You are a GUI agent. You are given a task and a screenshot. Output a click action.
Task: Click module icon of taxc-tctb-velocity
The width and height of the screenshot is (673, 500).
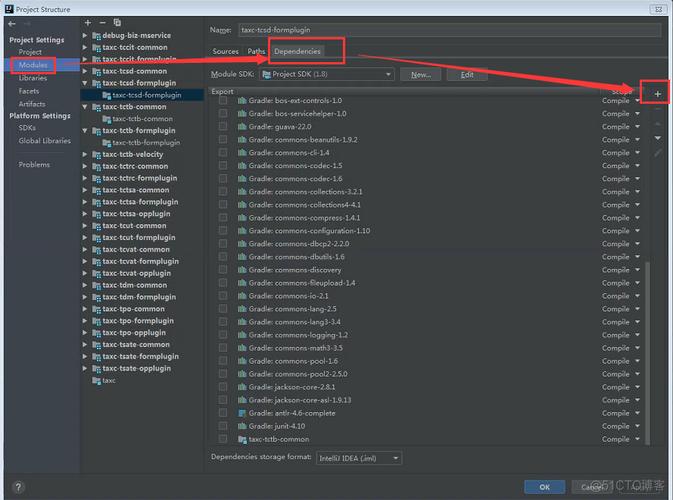[97, 155]
